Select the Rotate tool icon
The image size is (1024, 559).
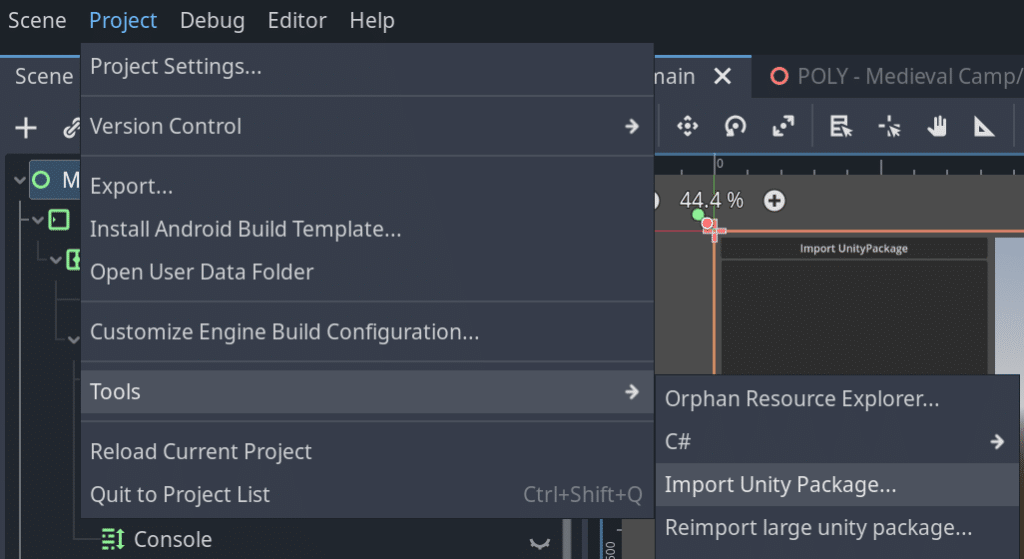pyautogui.click(x=735, y=126)
